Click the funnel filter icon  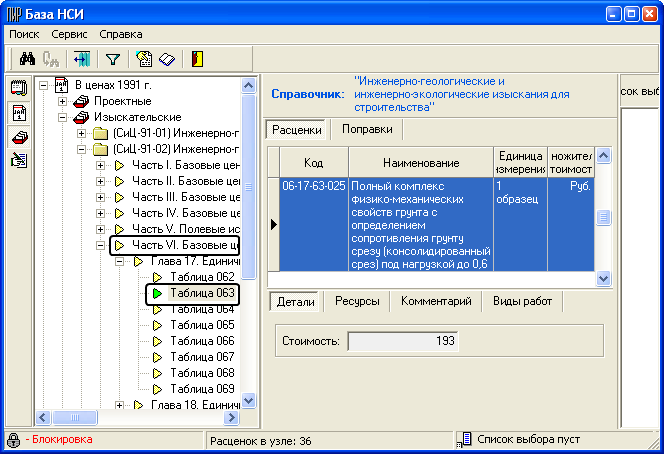tap(112, 59)
